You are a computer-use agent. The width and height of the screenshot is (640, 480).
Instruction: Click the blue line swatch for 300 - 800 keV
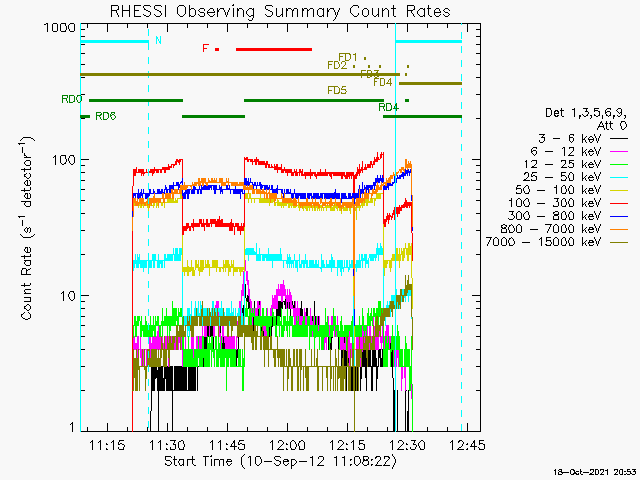[619, 216]
